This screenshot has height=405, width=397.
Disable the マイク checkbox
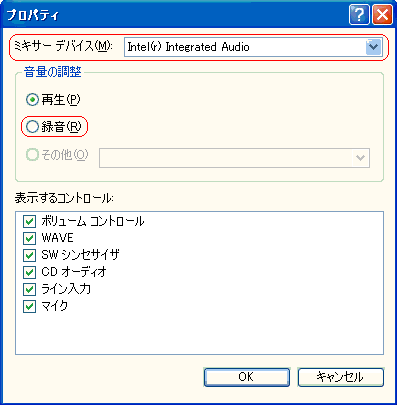point(29,306)
